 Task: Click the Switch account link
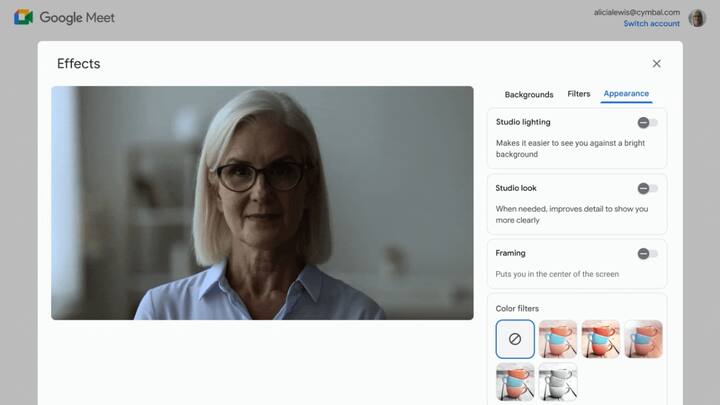click(x=651, y=23)
